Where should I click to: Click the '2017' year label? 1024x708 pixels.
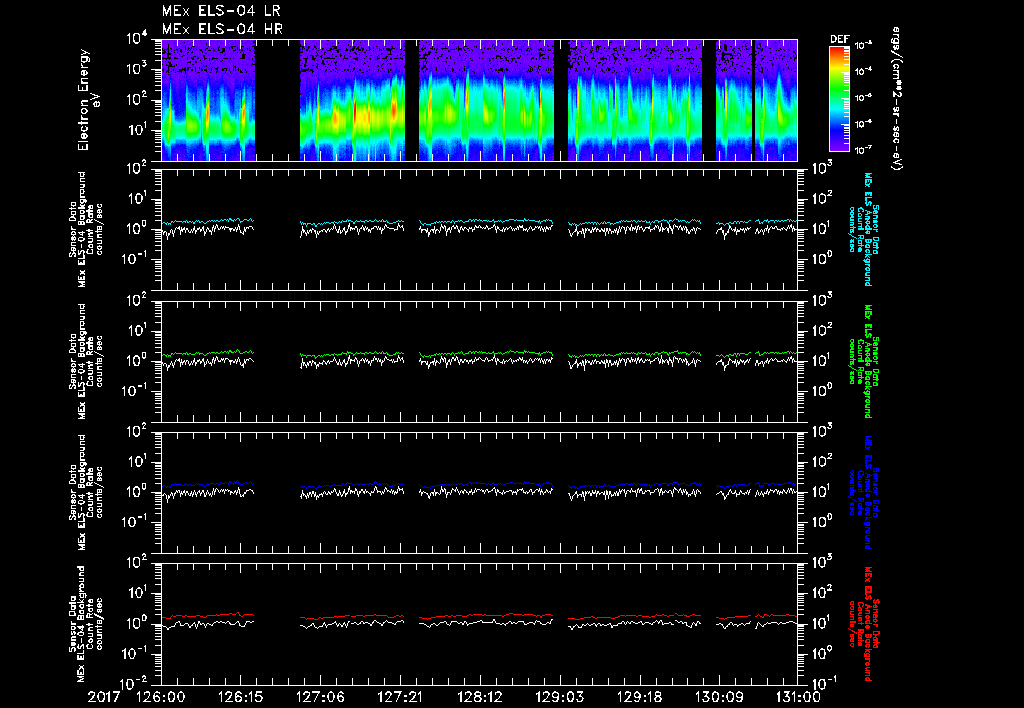(x=105, y=697)
